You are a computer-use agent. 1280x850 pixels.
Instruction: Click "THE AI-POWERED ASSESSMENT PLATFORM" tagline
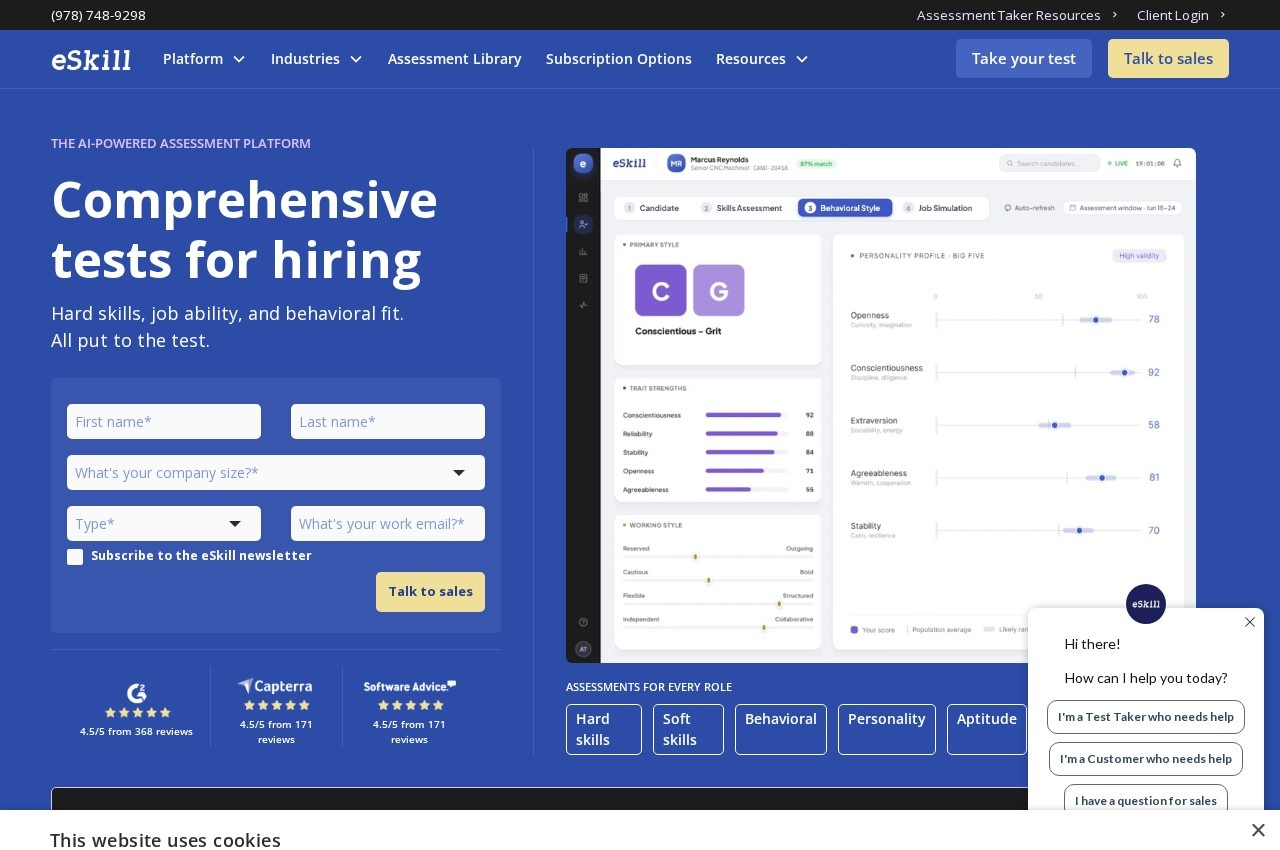pos(181,143)
